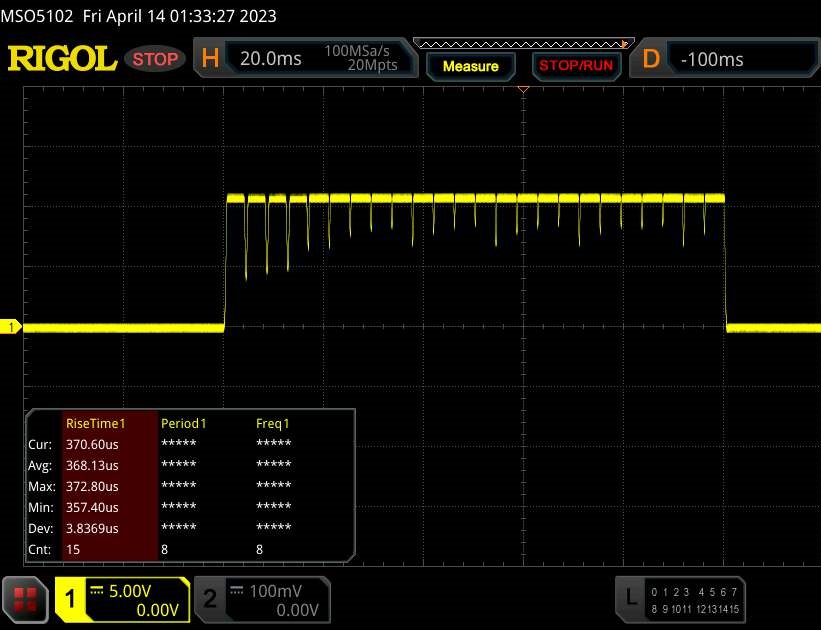Image resolution: width=821 pixels, height=630 pixels.
Task: Tap the orange D delay label
Action: [x=650, y=59]
